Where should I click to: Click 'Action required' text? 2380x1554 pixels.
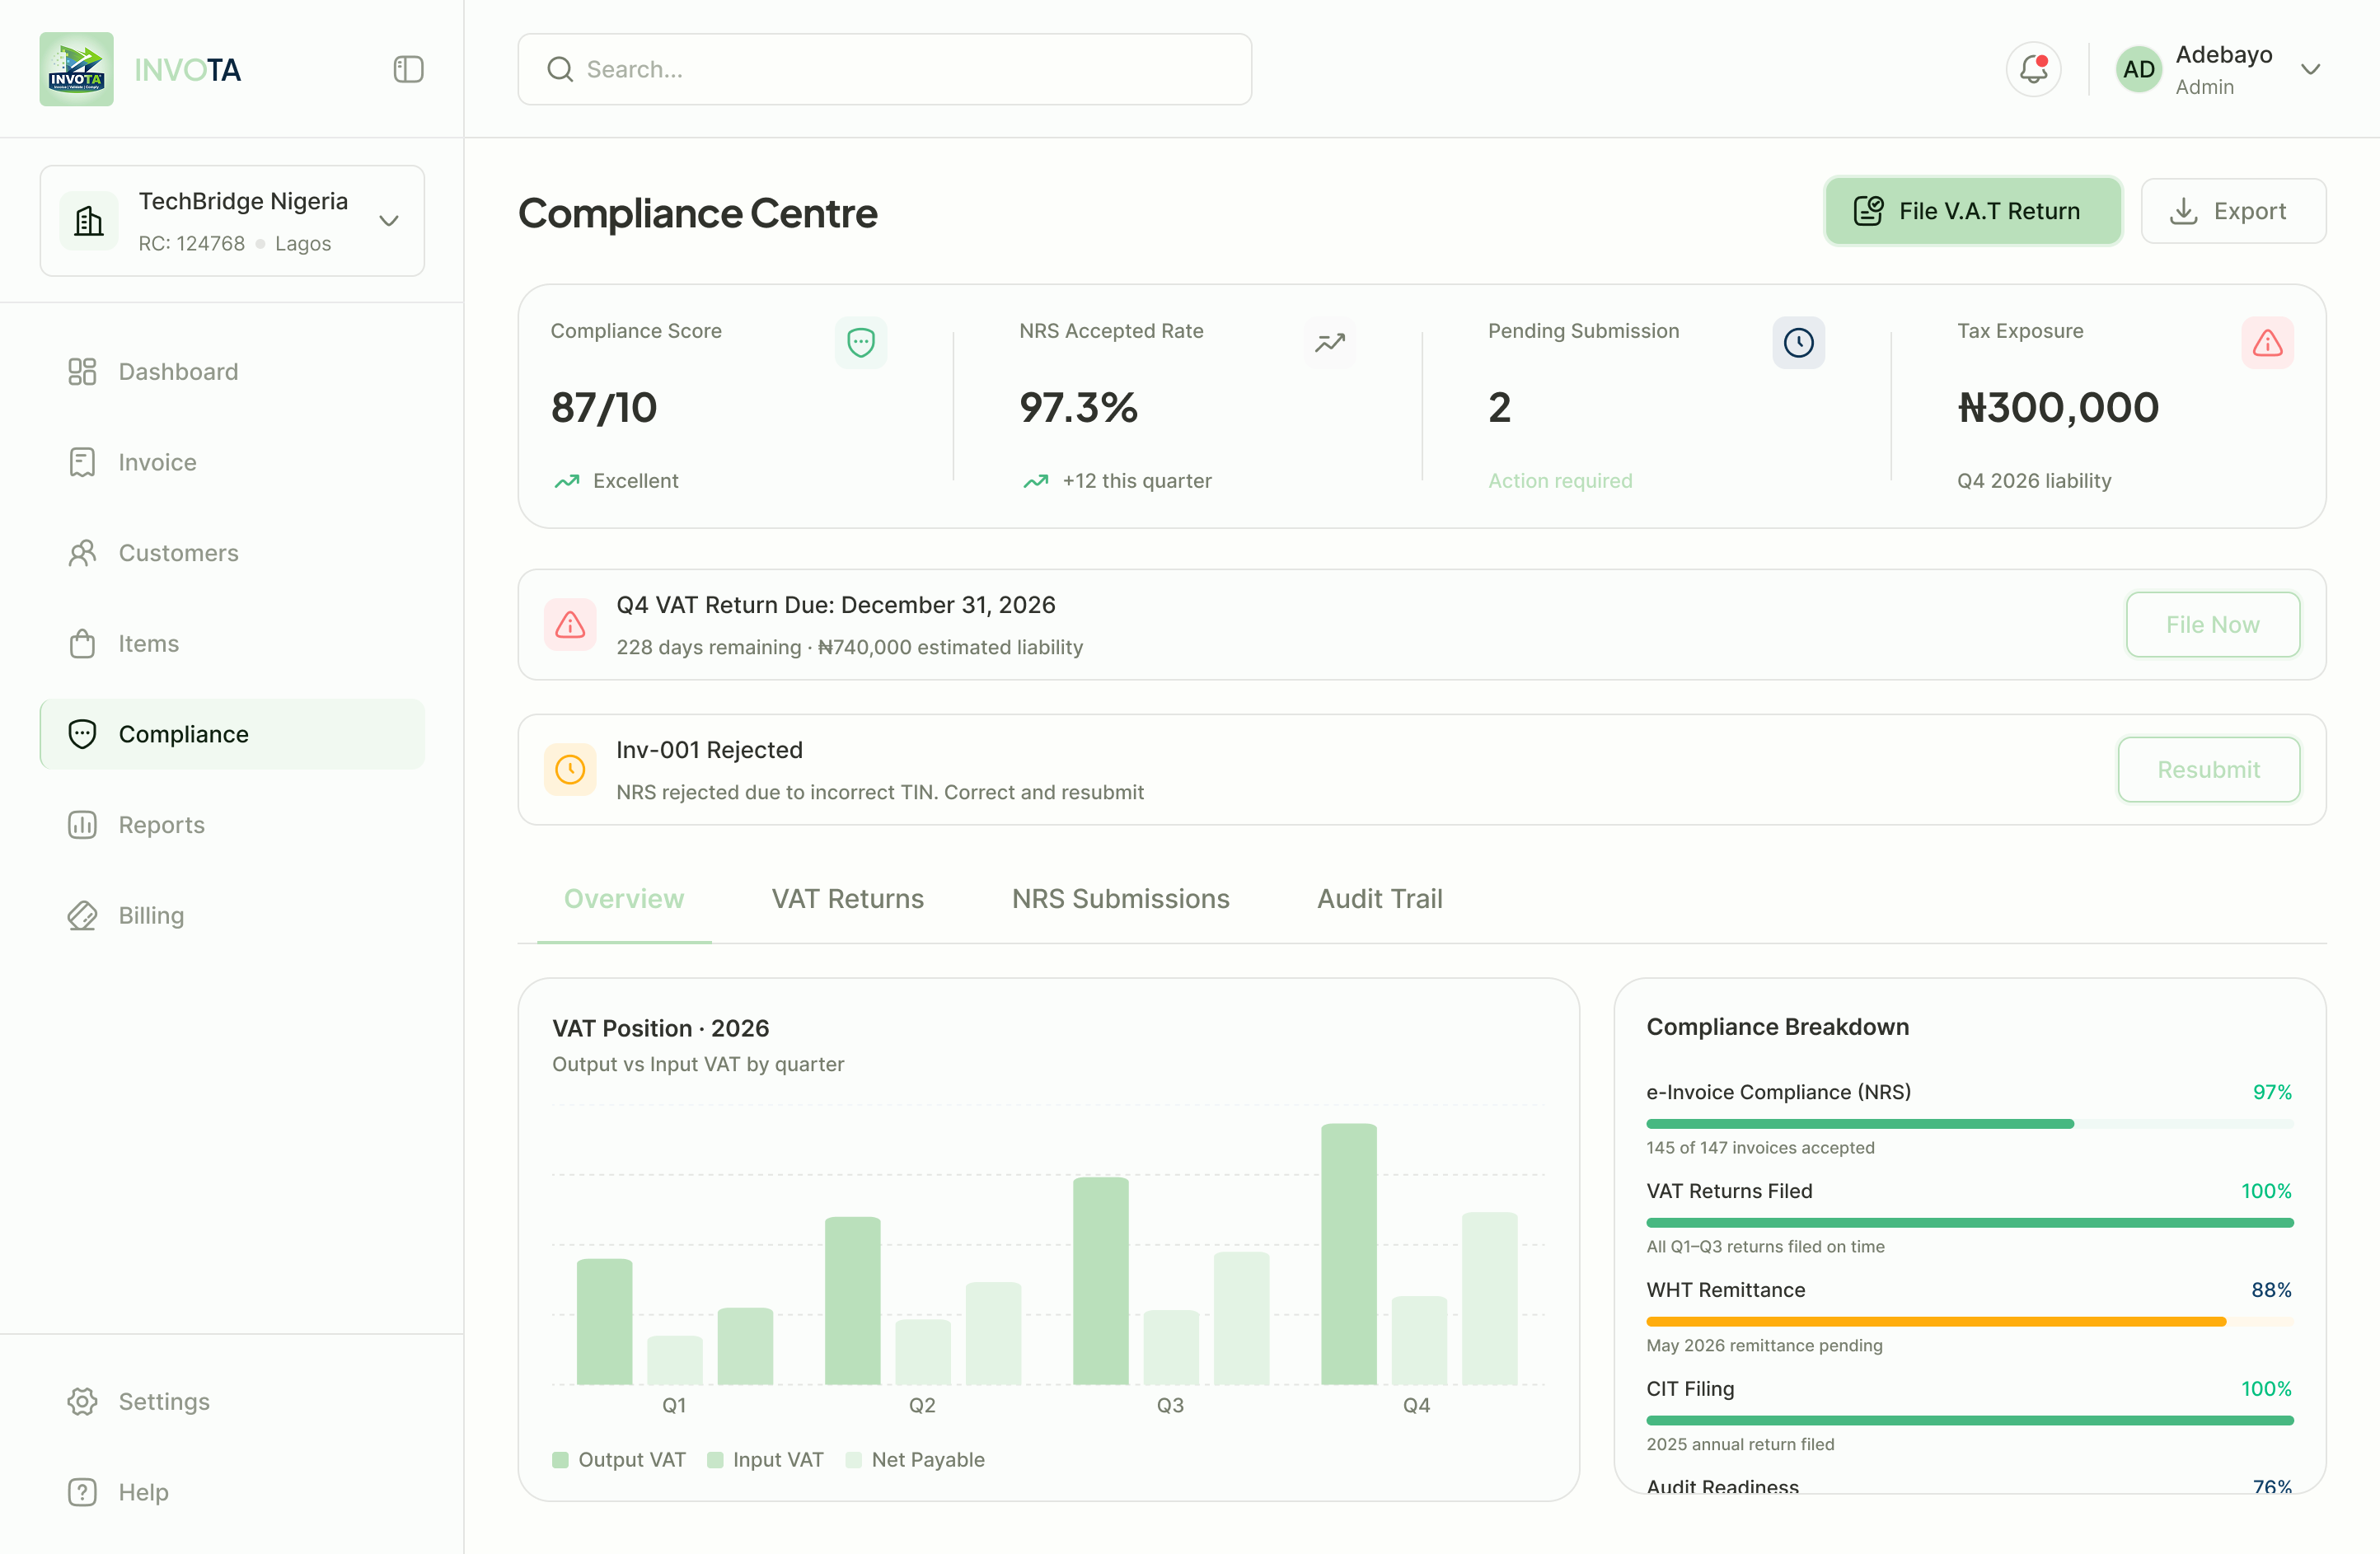[1559, 481]
